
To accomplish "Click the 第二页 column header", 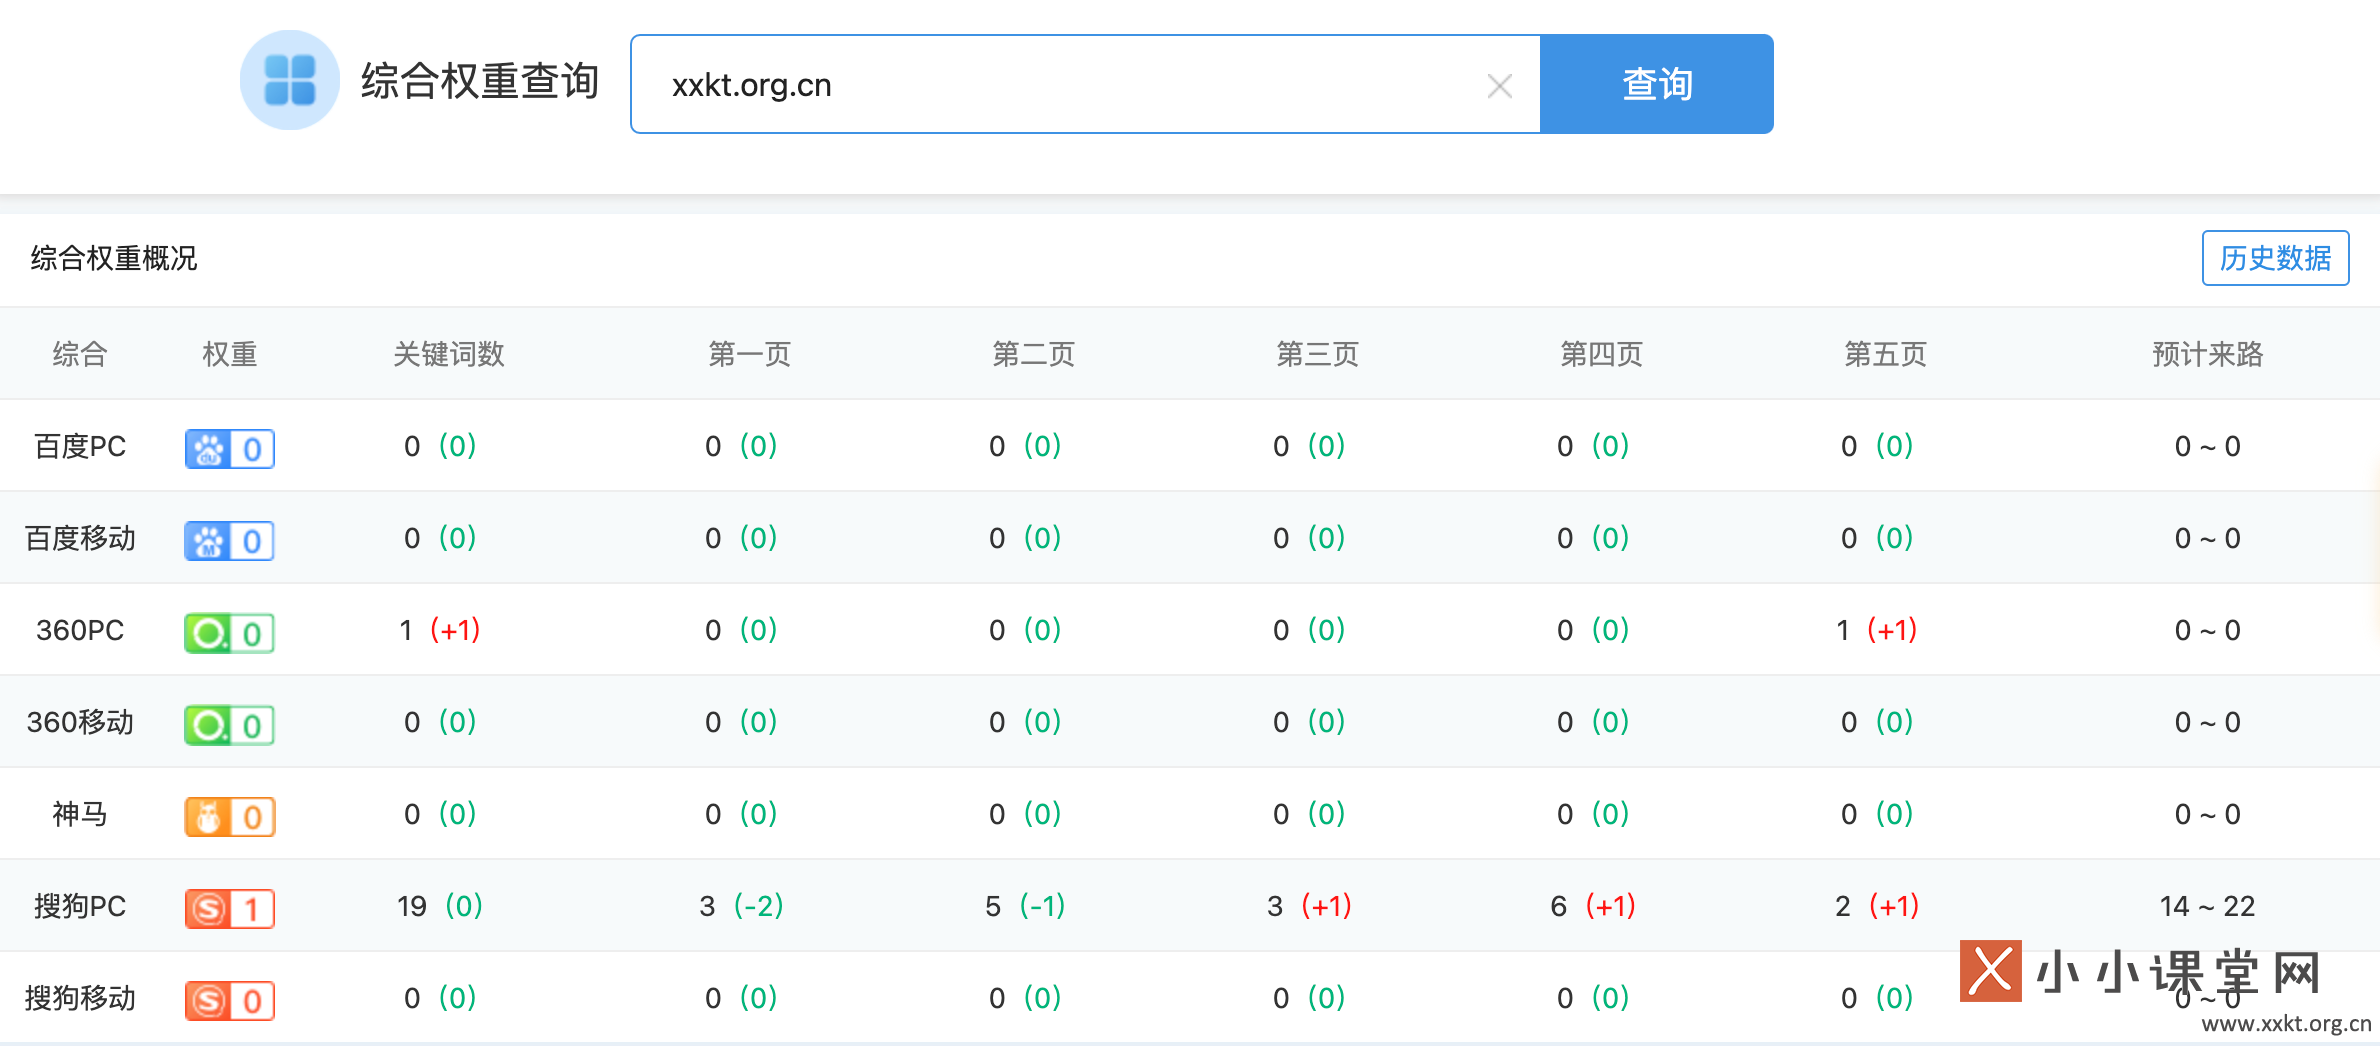I will tap(1034, 354).
